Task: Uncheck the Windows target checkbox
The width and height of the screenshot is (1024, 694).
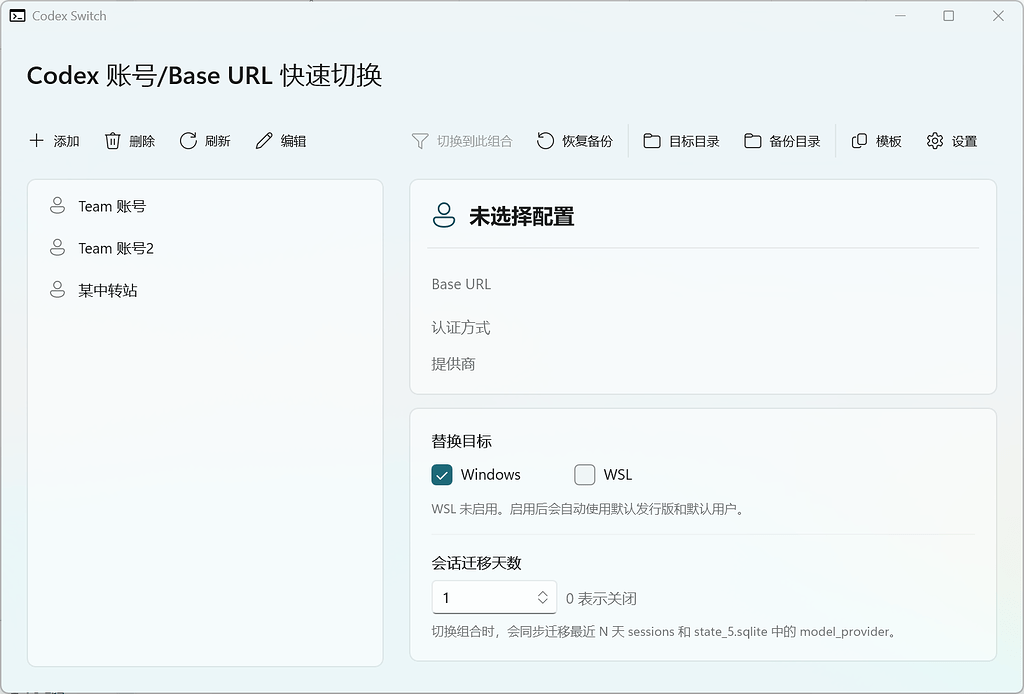Action: click(x=442, y=475)
